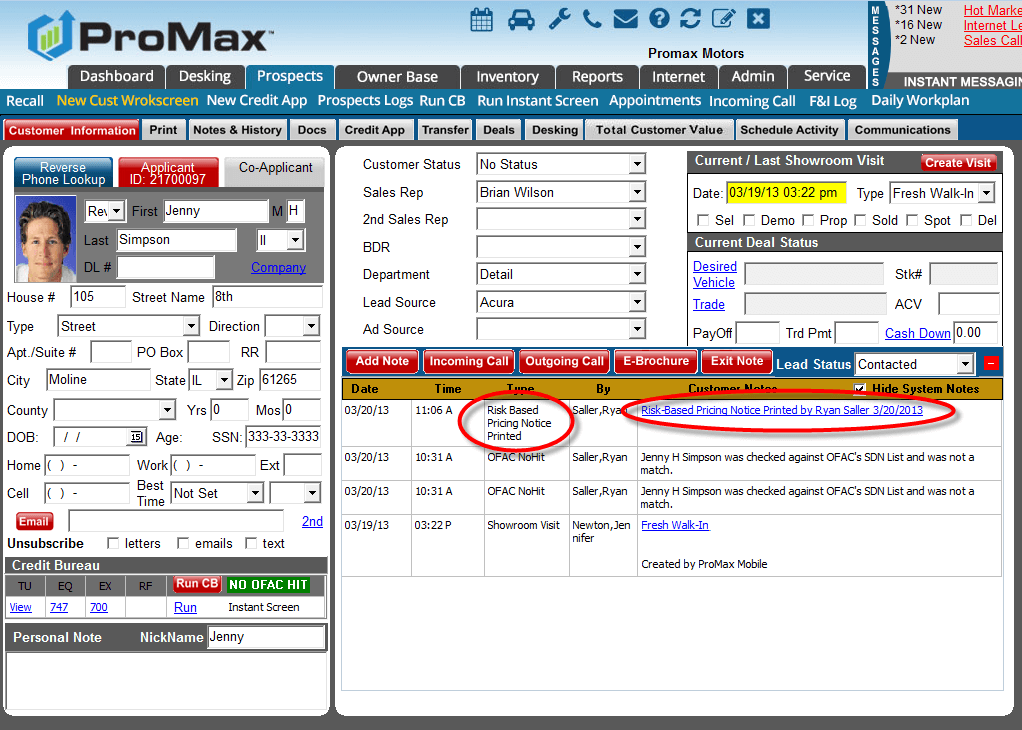Click the E-Brochure button
1022x730 pixels.
pyautogui.click(x=656, y=361)
